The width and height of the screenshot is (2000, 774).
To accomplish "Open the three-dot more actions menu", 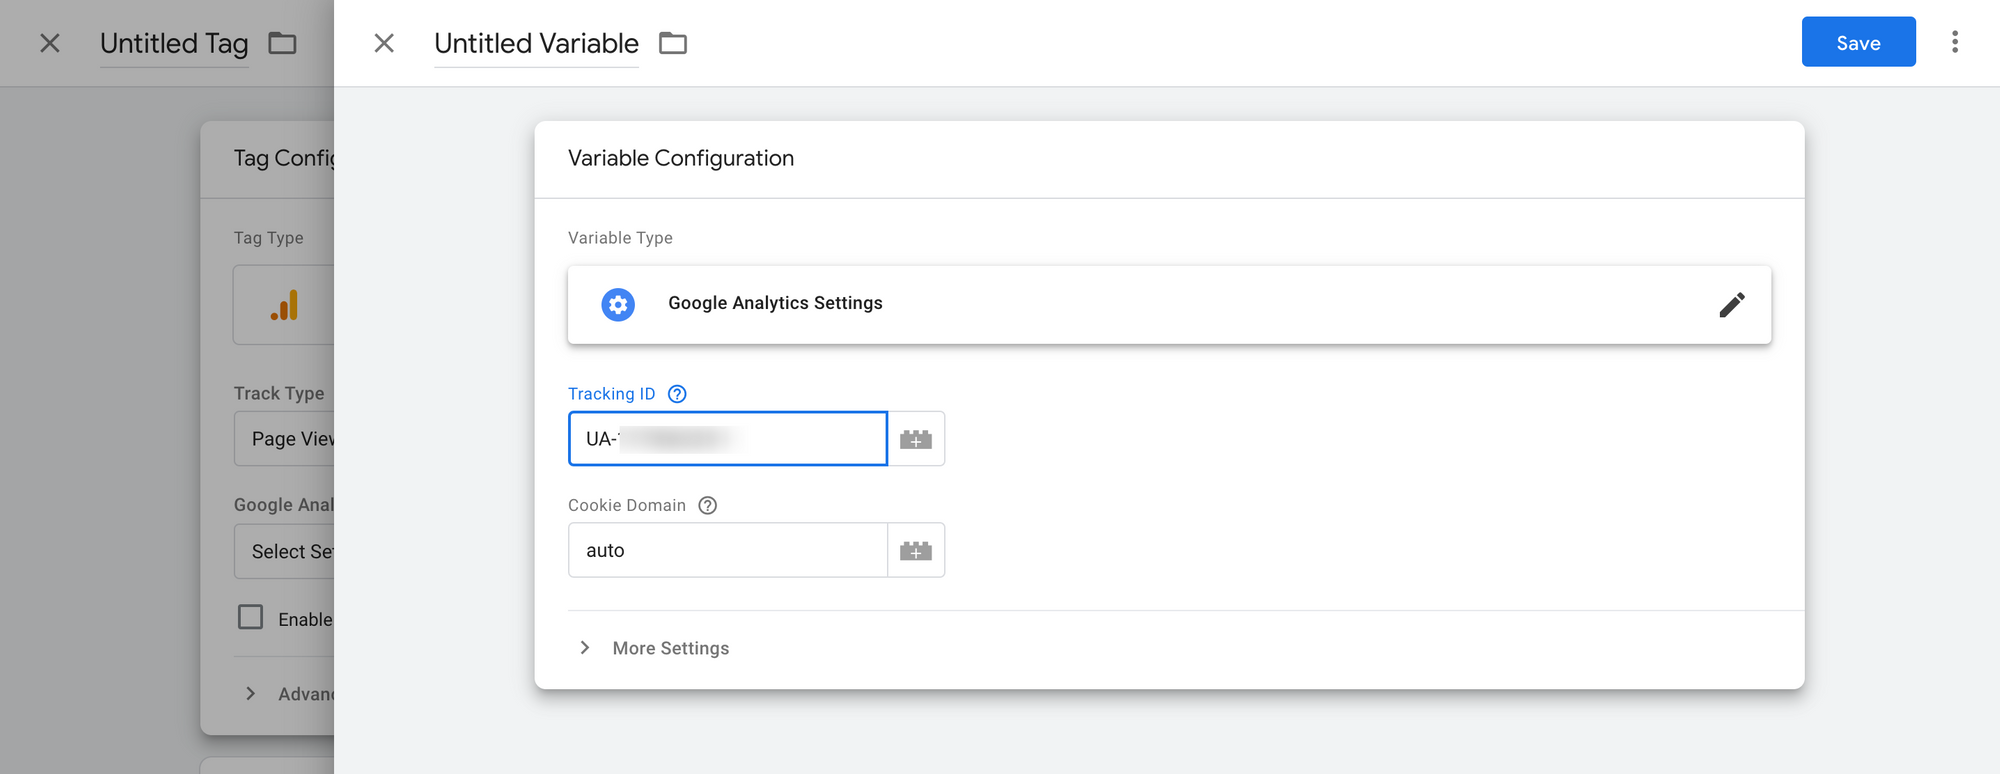I will [x=1955, y=42].
